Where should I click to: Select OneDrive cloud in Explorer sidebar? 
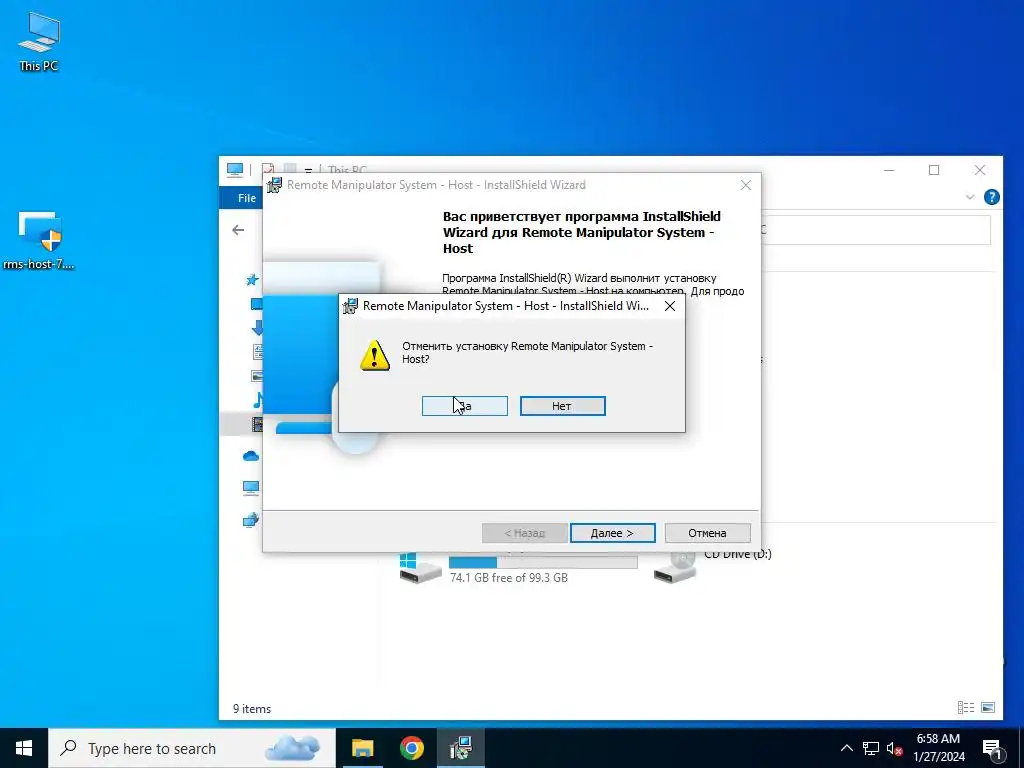[x=251, y=456]
